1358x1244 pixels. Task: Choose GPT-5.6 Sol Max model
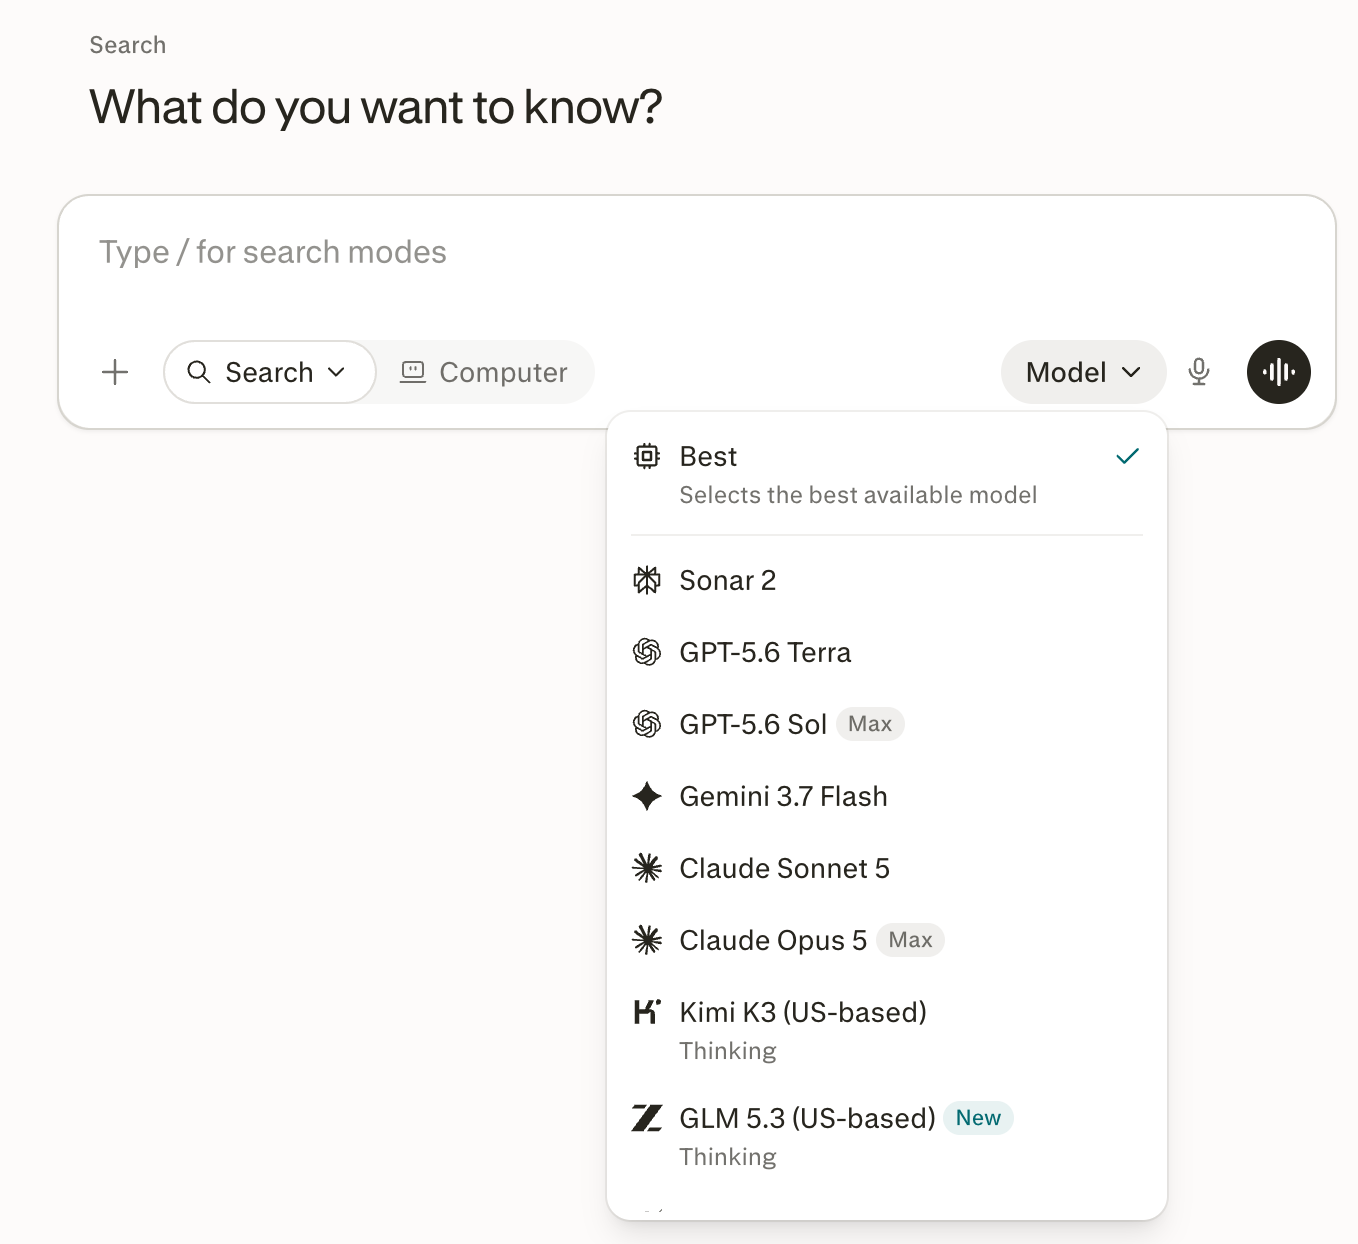(886, 724)
